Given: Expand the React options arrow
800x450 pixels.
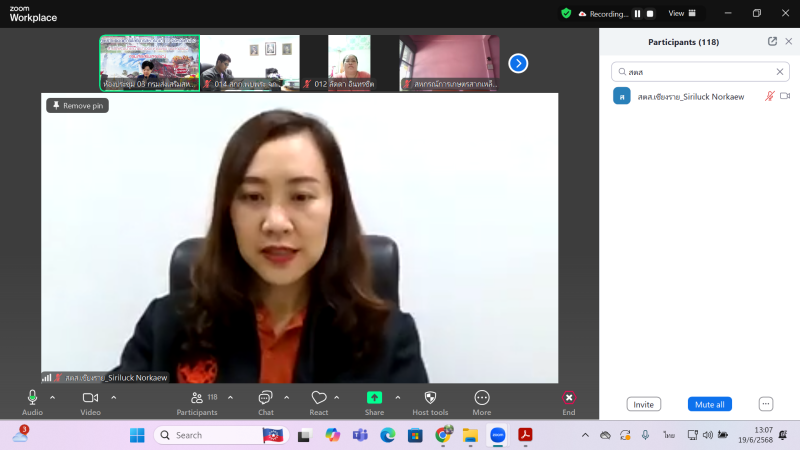Looking at the screenshot, I should click(337, 397).
